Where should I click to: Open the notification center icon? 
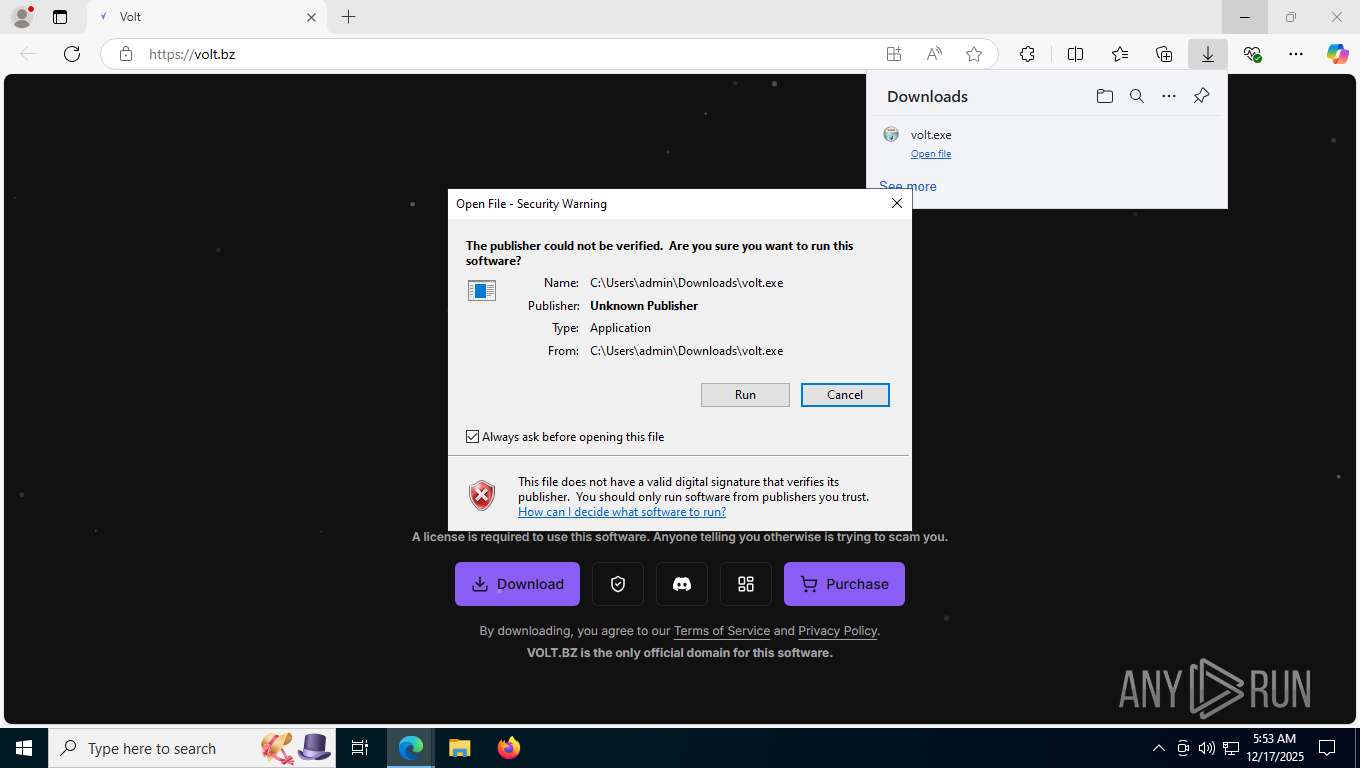(1327, 748)
